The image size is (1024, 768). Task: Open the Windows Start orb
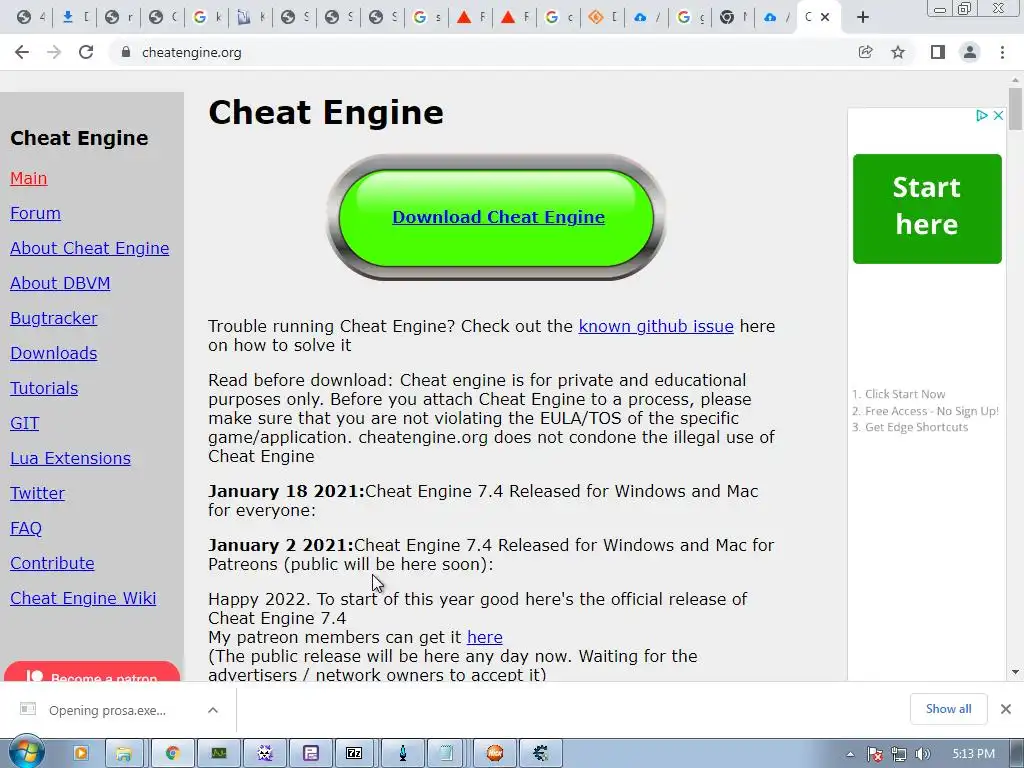[26, 752]
